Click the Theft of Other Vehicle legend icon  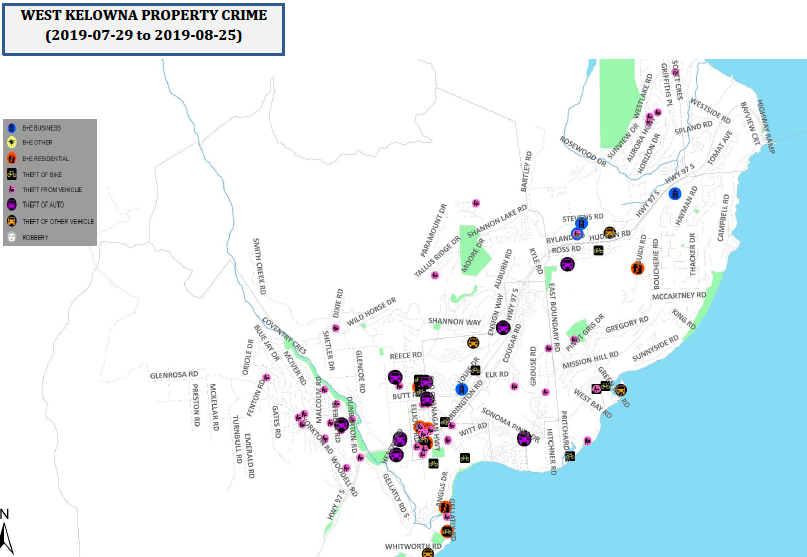coord(10,221)
